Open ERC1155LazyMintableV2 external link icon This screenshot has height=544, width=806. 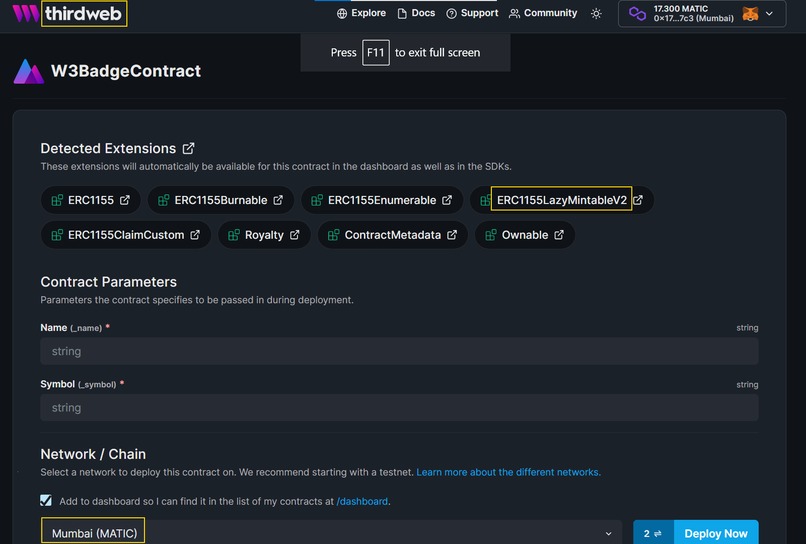638,200
